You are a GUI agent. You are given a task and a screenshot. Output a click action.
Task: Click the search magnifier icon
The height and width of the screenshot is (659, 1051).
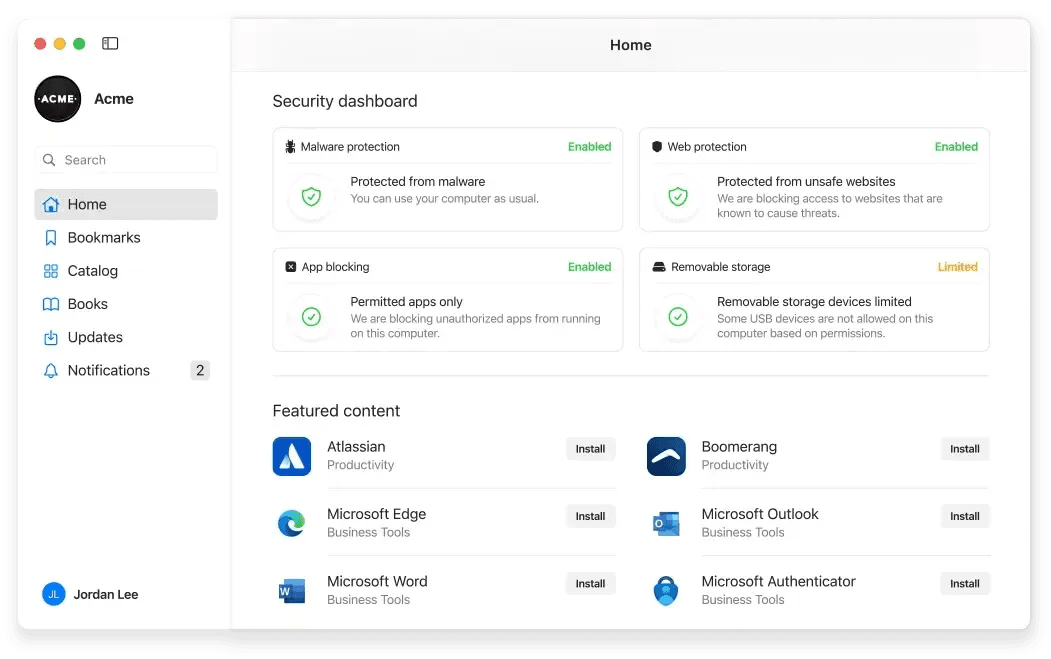point(49,160)
